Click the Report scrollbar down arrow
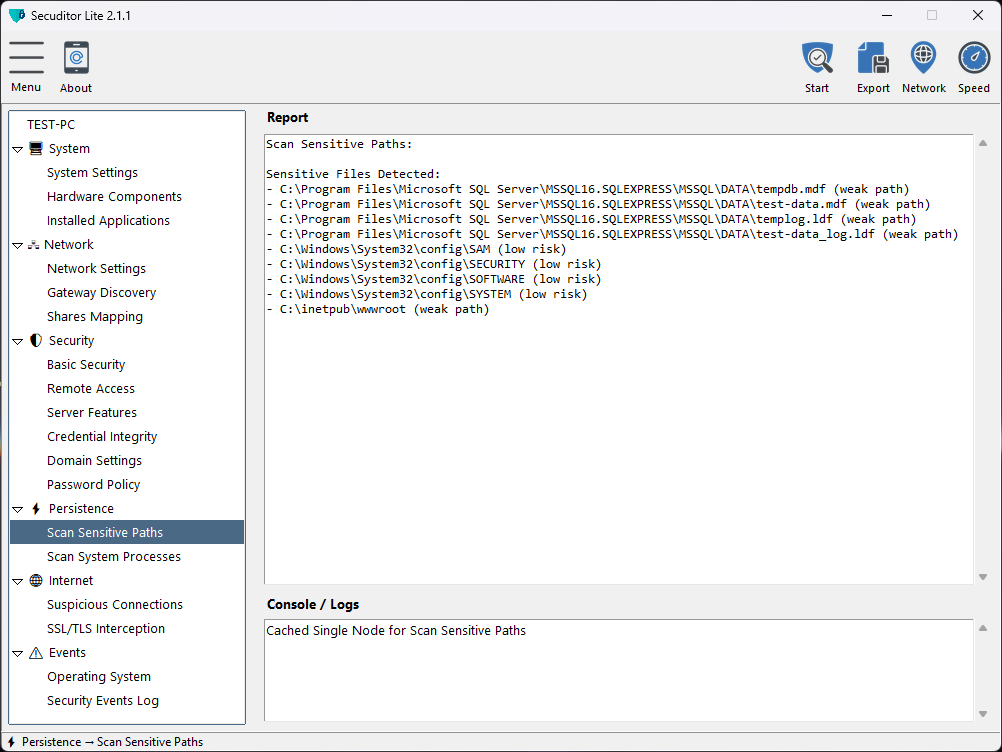The width and height of the screenshot is (1002, 752). click(x=982, y=576)
